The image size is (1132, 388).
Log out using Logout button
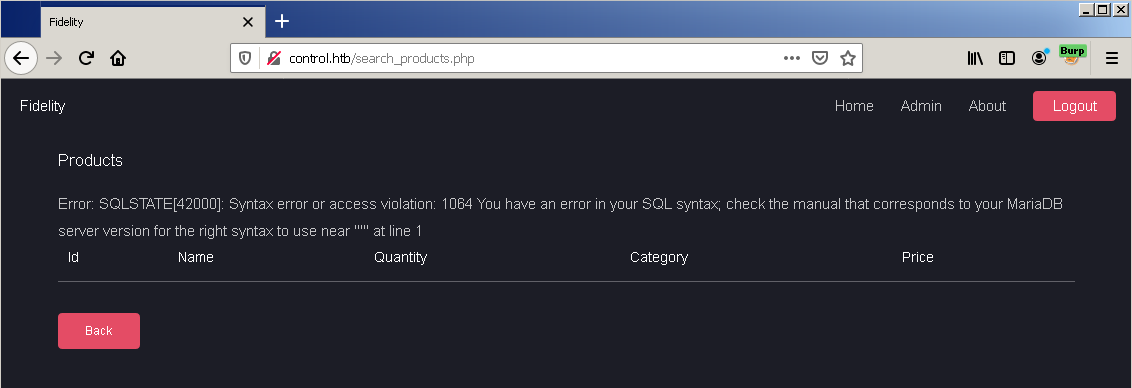pos(1074,106)
